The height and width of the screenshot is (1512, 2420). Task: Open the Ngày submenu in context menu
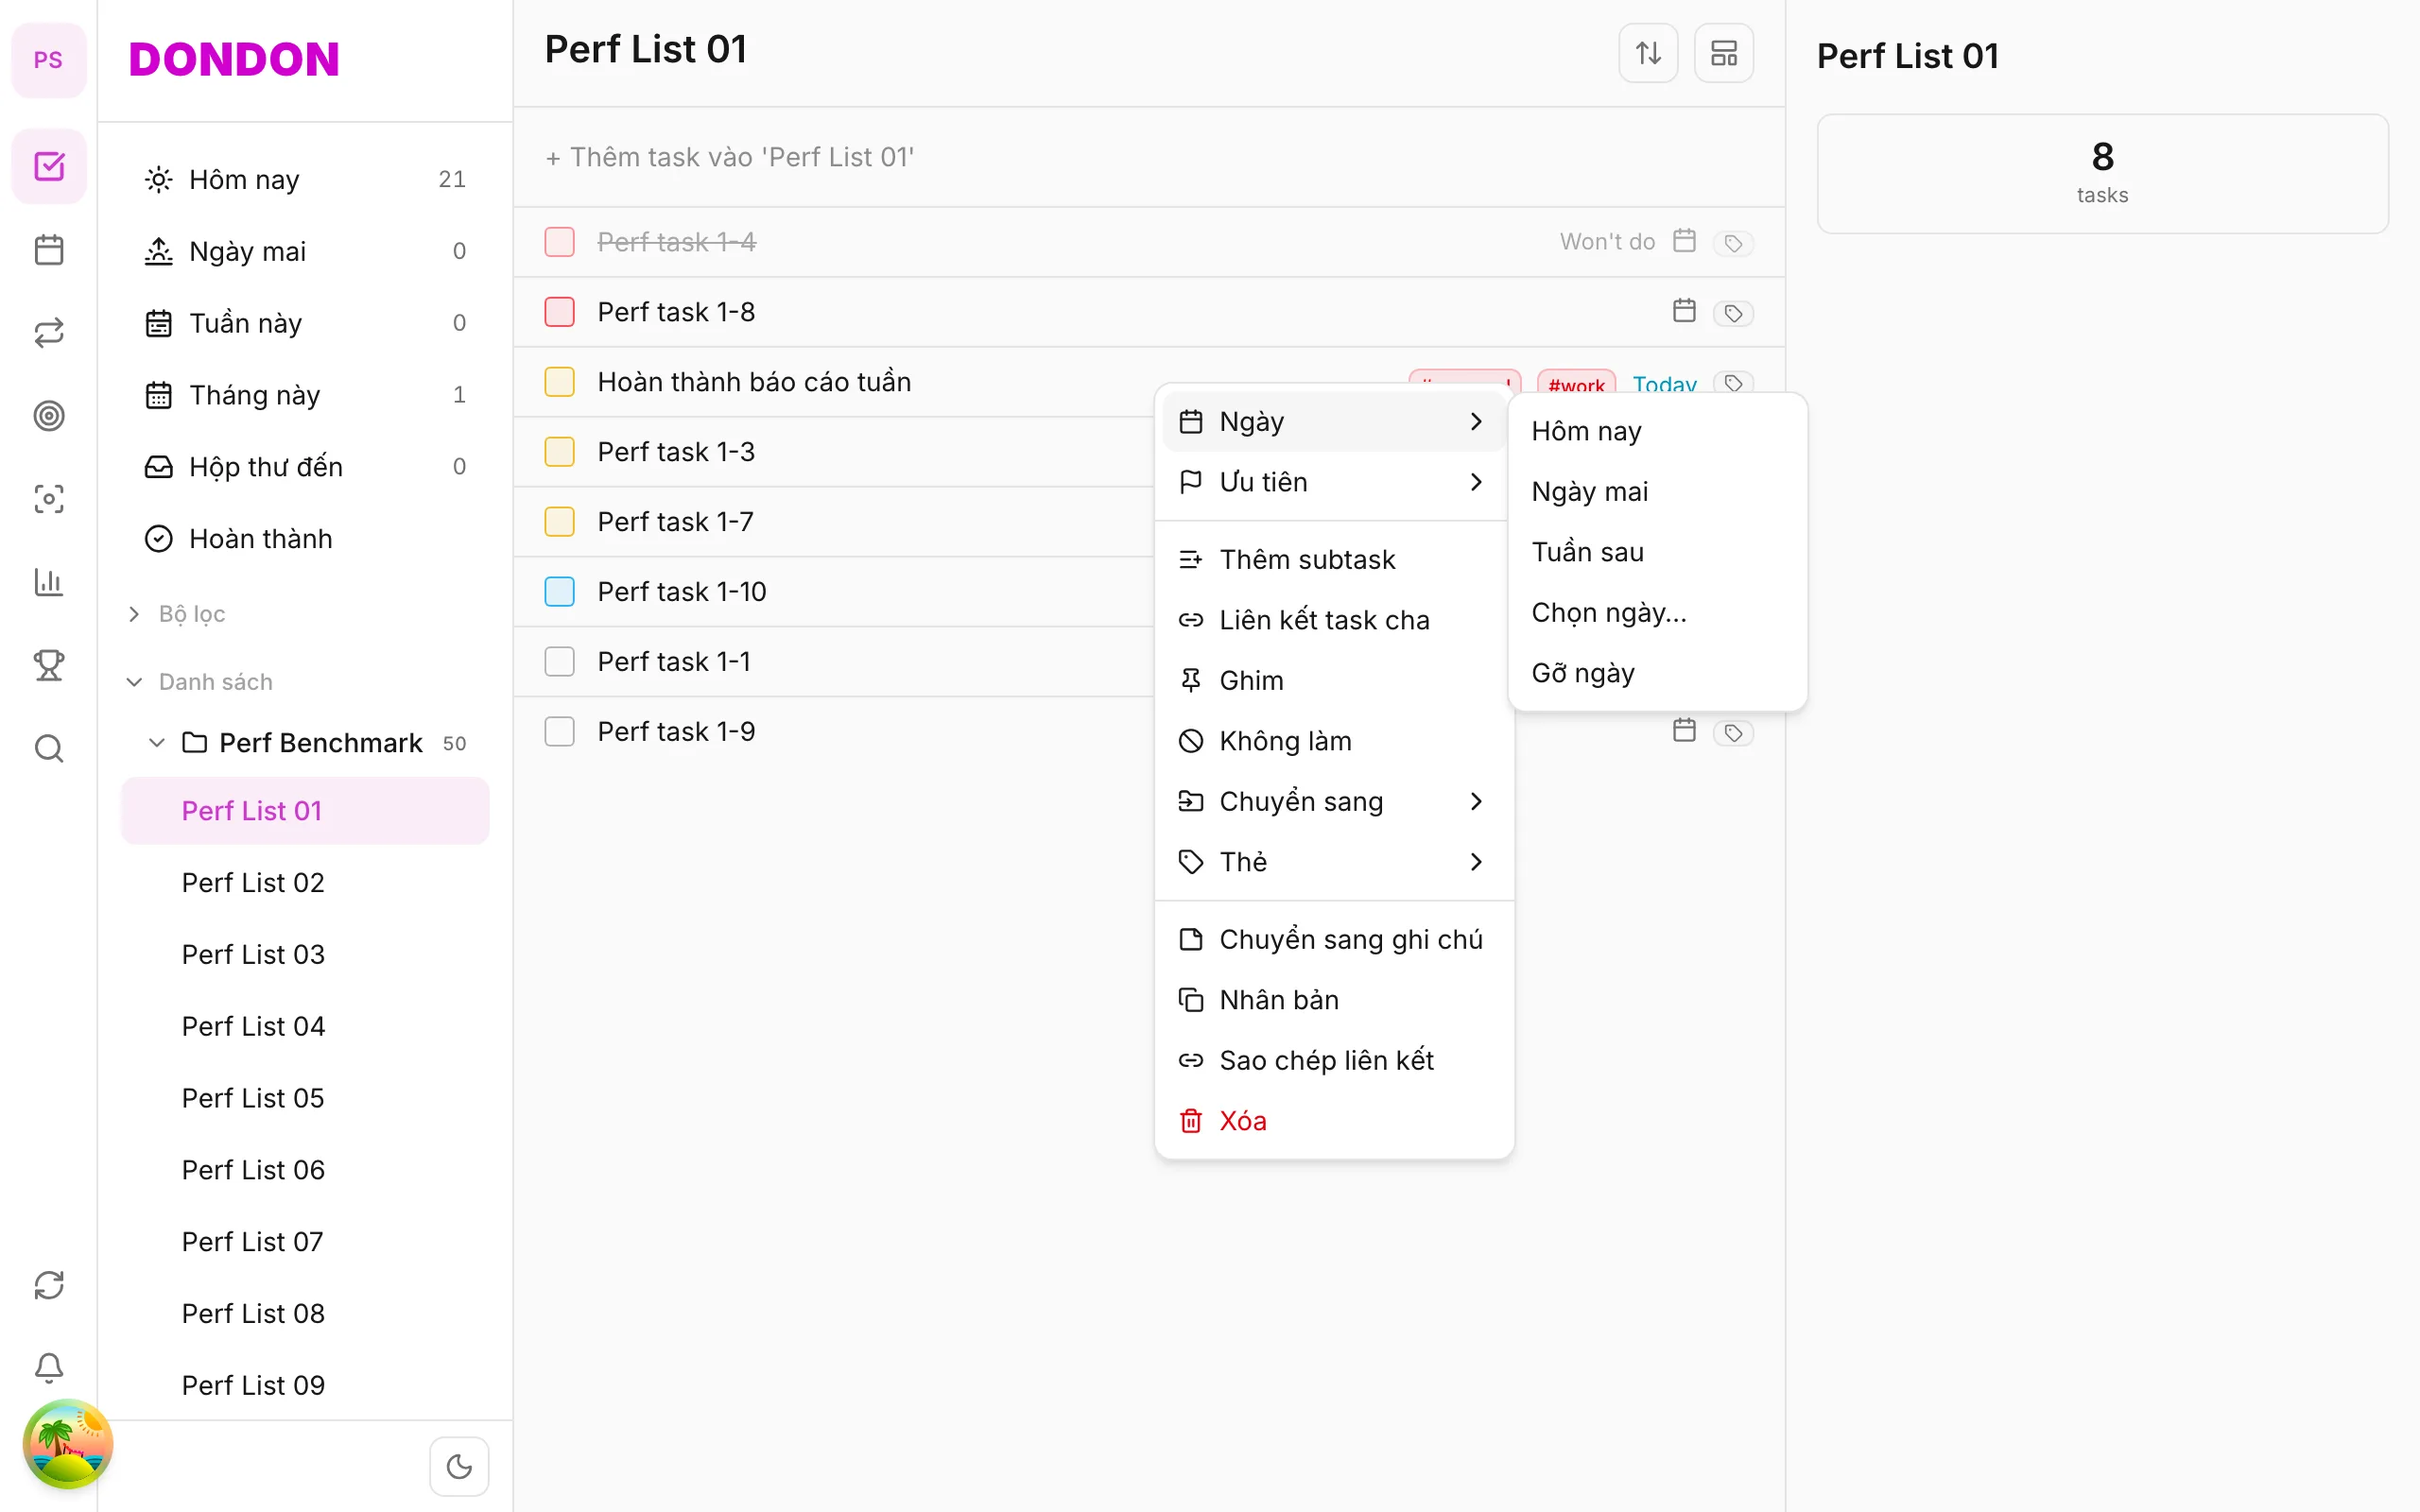click(1333, 422)
